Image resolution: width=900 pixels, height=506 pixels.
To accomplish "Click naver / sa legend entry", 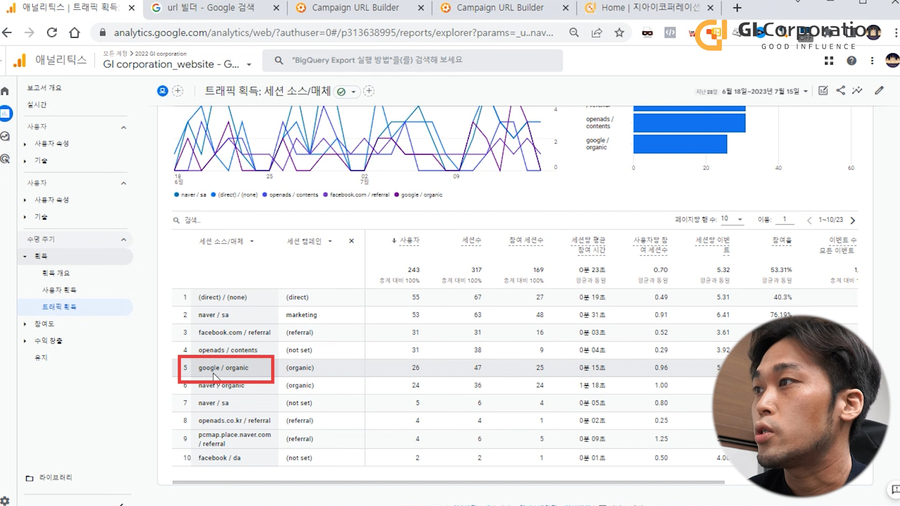I will [190, 195].
